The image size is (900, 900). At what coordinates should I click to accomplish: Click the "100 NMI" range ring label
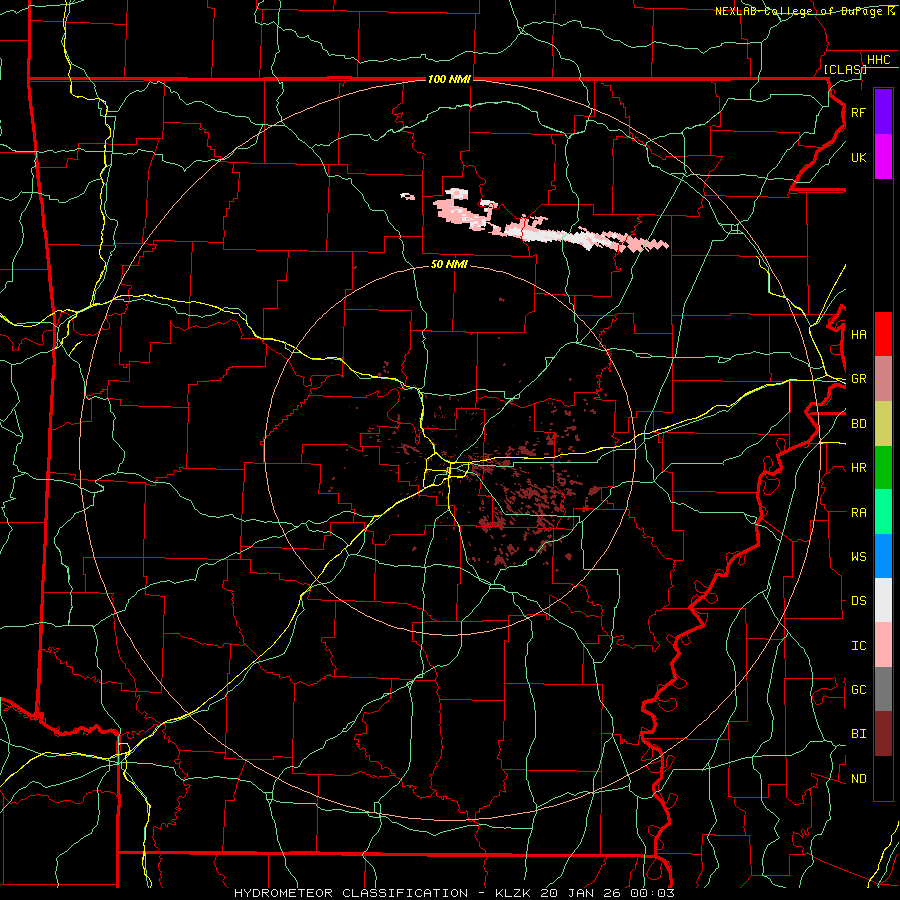(449, 79)
